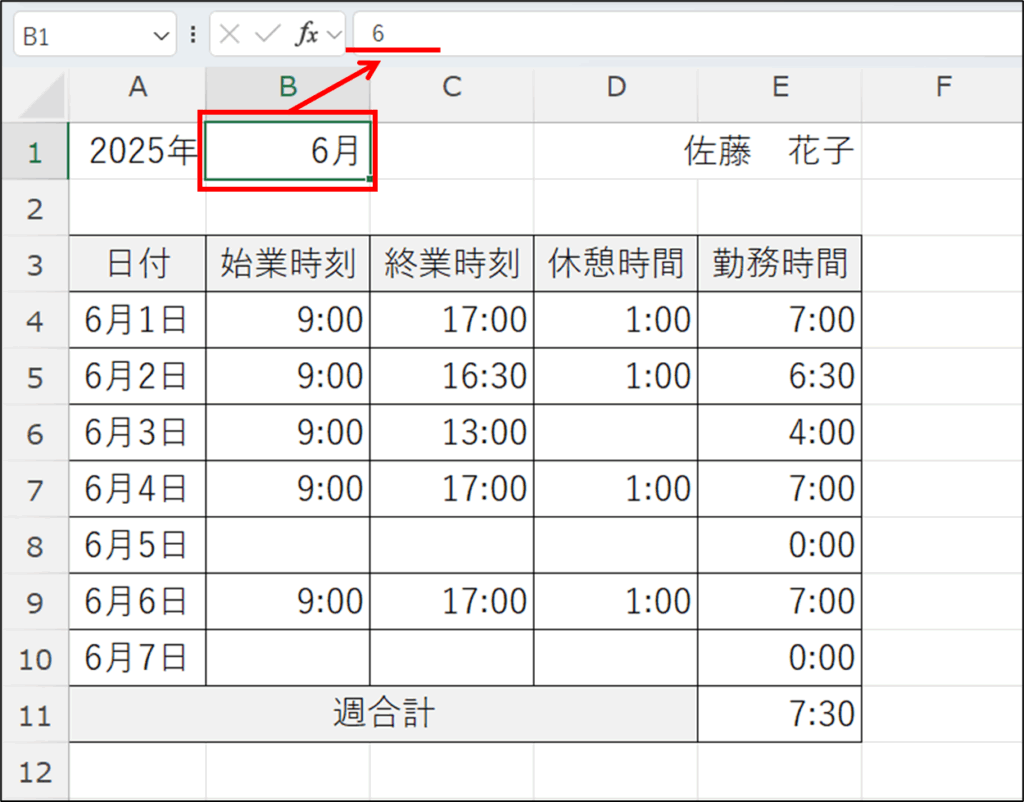Expand the dropdown next to fx icon
The image size is (1024, 802).
[x=334, y=35]
